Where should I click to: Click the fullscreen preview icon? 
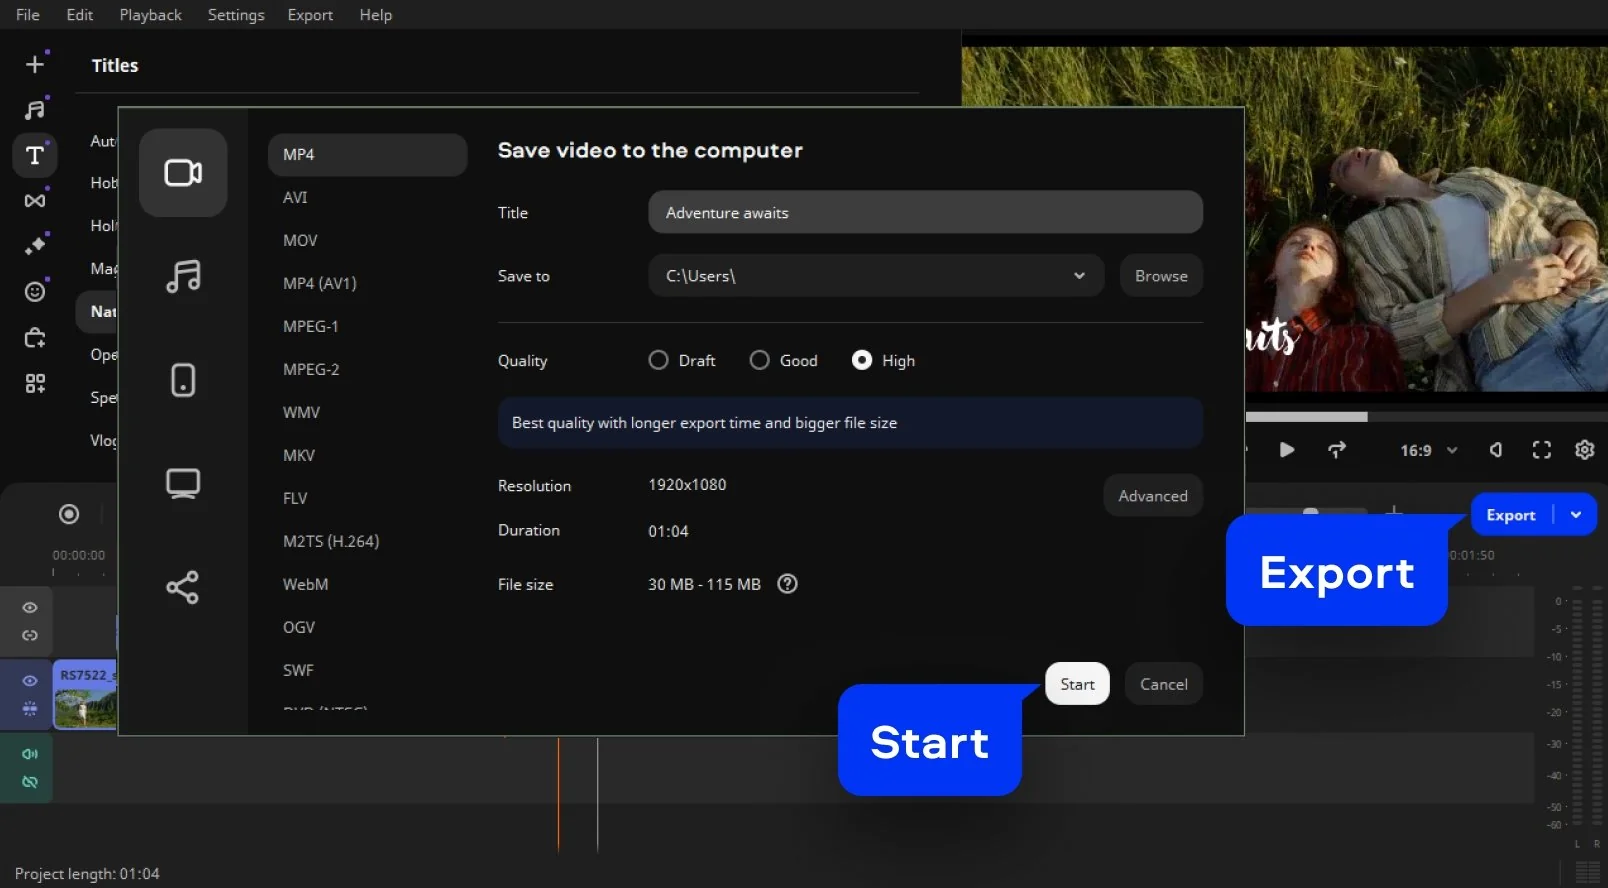tap(1541, 450)
